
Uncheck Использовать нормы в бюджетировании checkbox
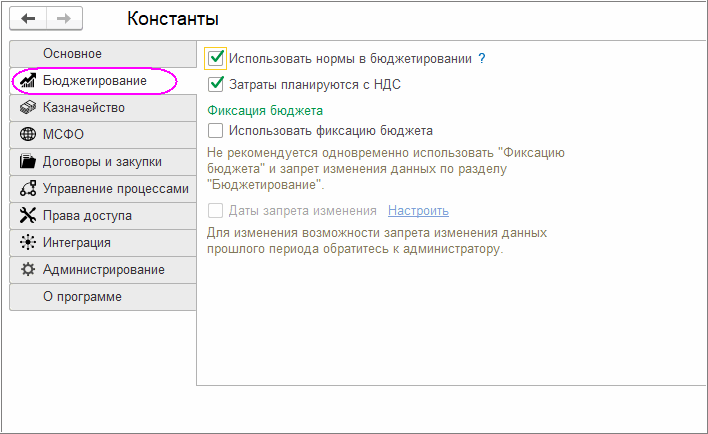click(216, 59)
